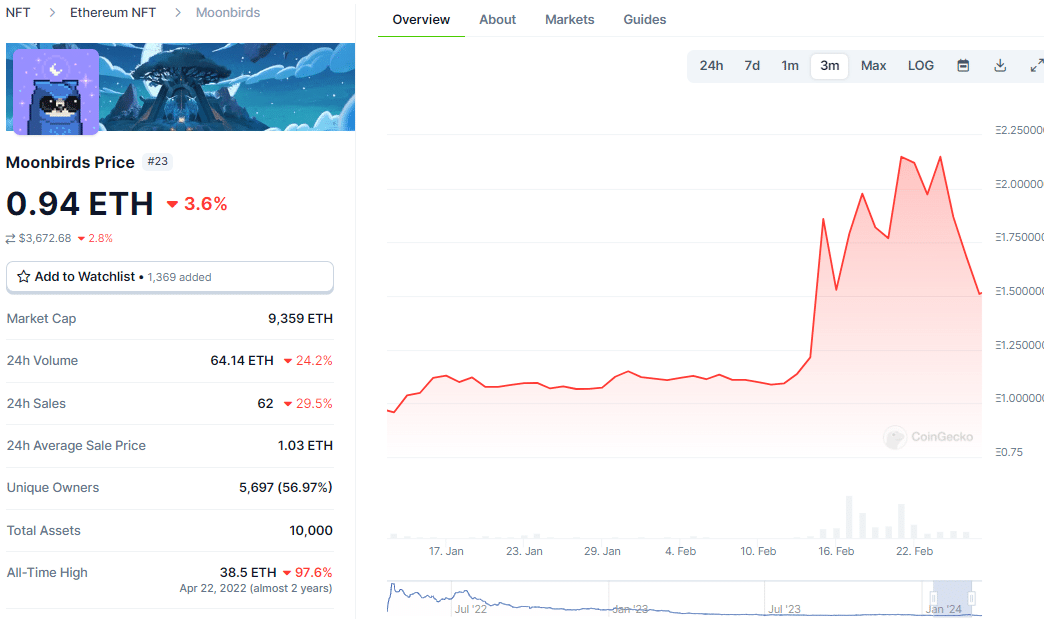The width and height of the screenshot is (1044, 619).
Task: Click the Moonbirds owl avatar image
Action: (x=56, y=92)
